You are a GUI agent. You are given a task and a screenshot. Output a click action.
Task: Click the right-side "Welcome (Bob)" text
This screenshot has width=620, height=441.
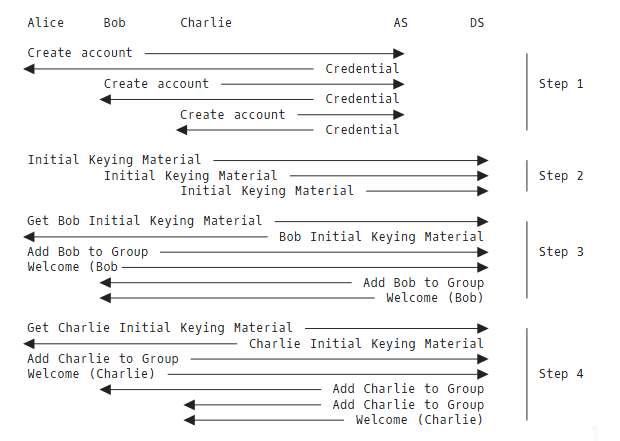point(435,298)
